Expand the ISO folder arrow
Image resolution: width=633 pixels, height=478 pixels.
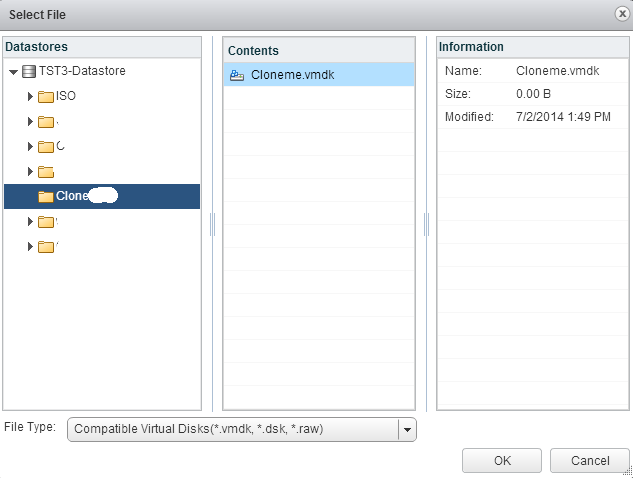pos(30,97)
